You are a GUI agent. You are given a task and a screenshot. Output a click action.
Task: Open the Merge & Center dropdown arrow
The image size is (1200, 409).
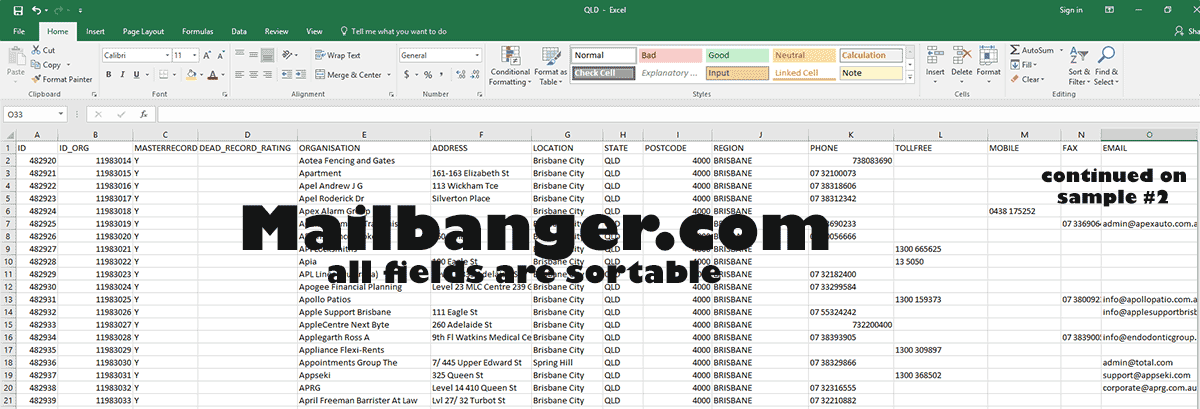tap(388, 75)
